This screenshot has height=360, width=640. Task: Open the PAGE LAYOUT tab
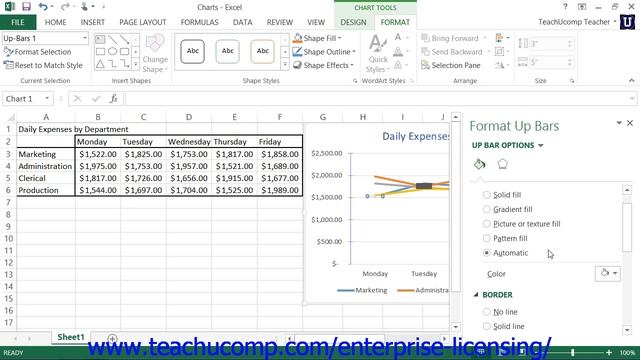coord(143,22)
